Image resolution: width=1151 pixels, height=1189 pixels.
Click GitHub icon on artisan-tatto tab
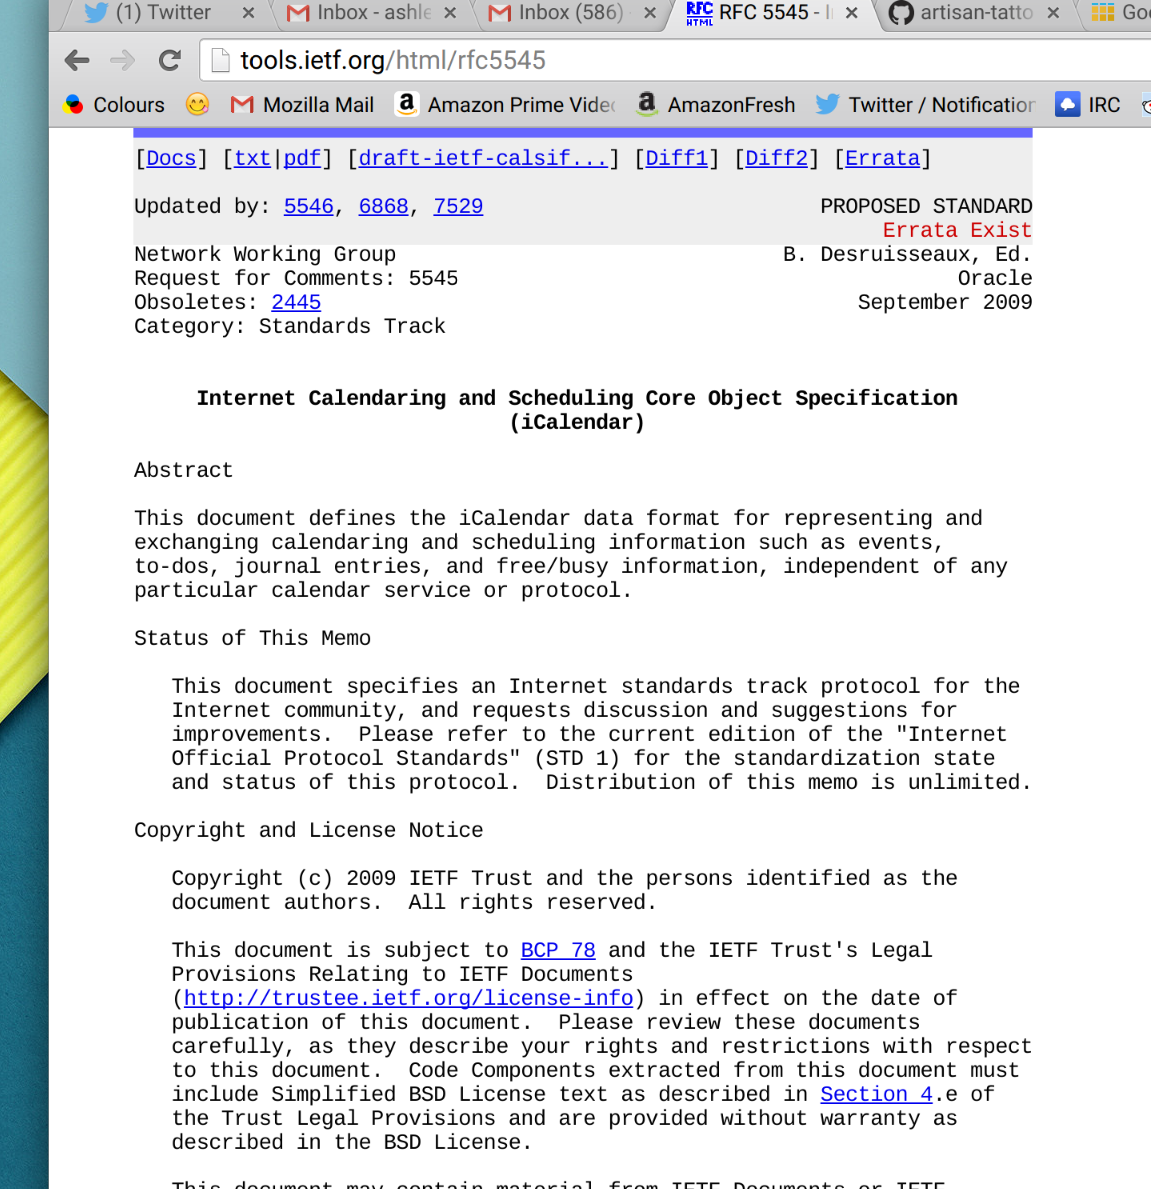(900, 13)
